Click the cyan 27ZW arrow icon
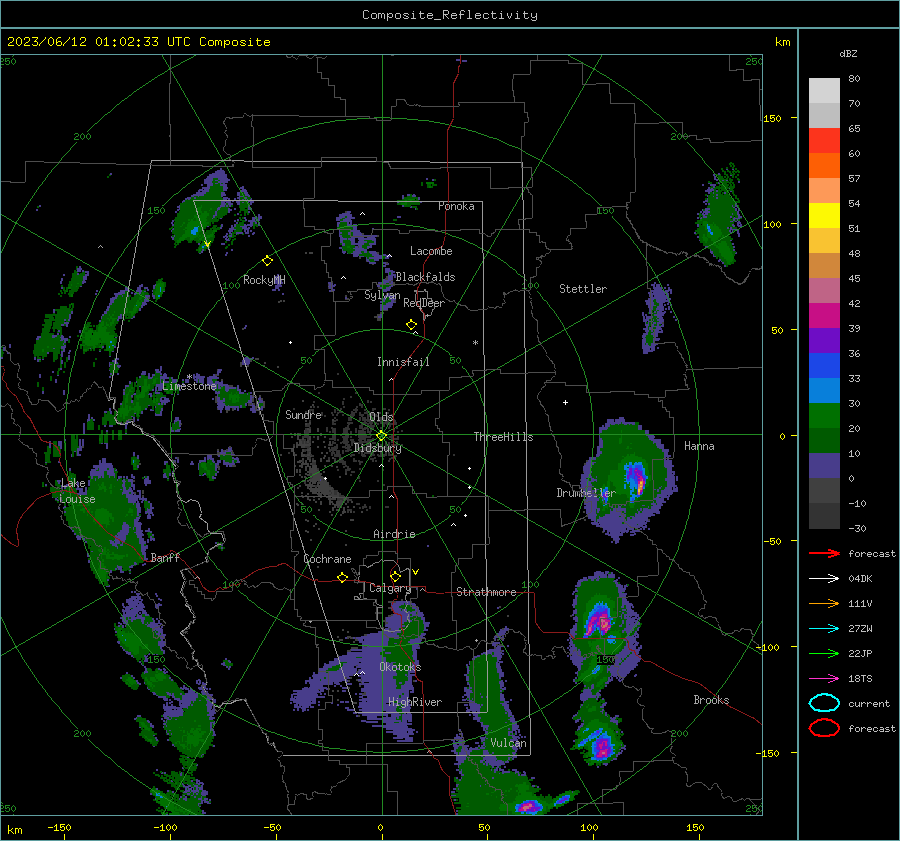 tap(824, 629)
